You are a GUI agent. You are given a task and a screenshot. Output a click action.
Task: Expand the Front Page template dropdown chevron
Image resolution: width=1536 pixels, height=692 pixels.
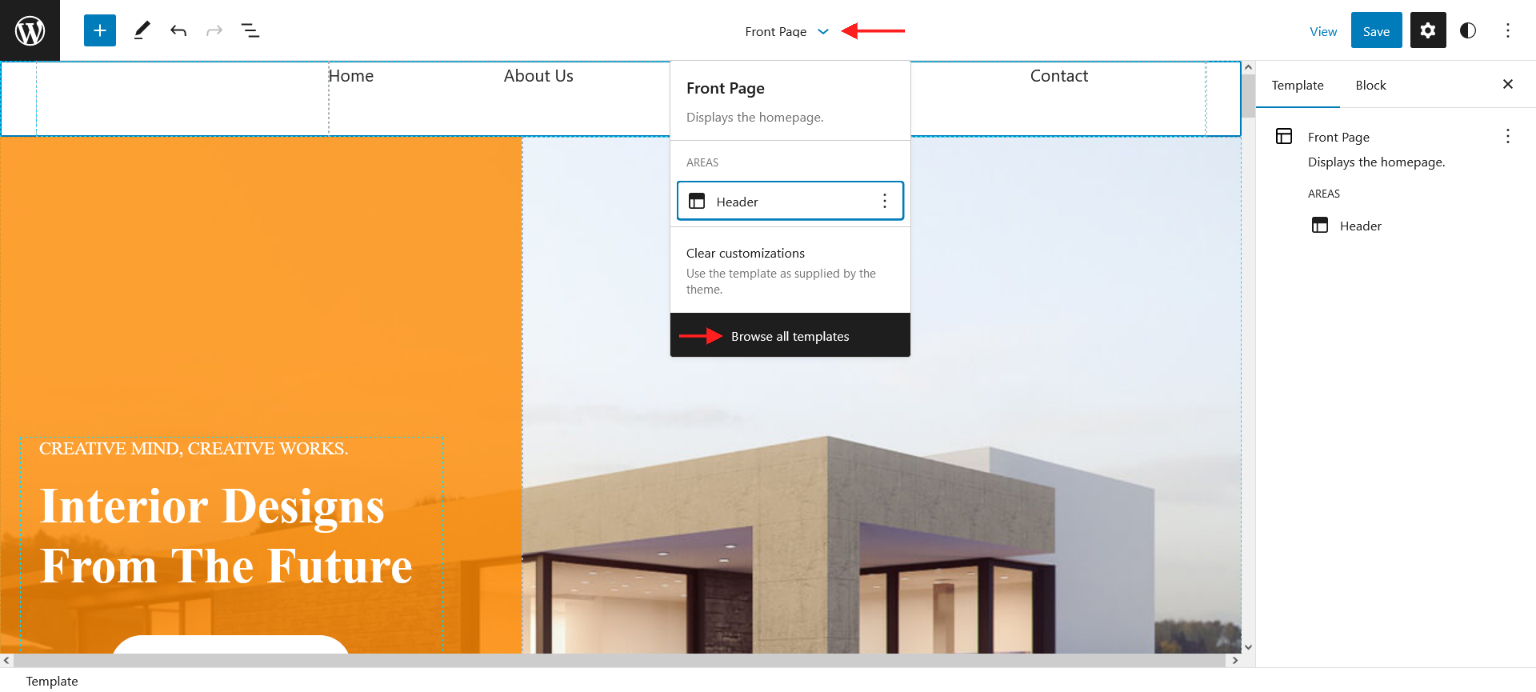click(823, 32)
